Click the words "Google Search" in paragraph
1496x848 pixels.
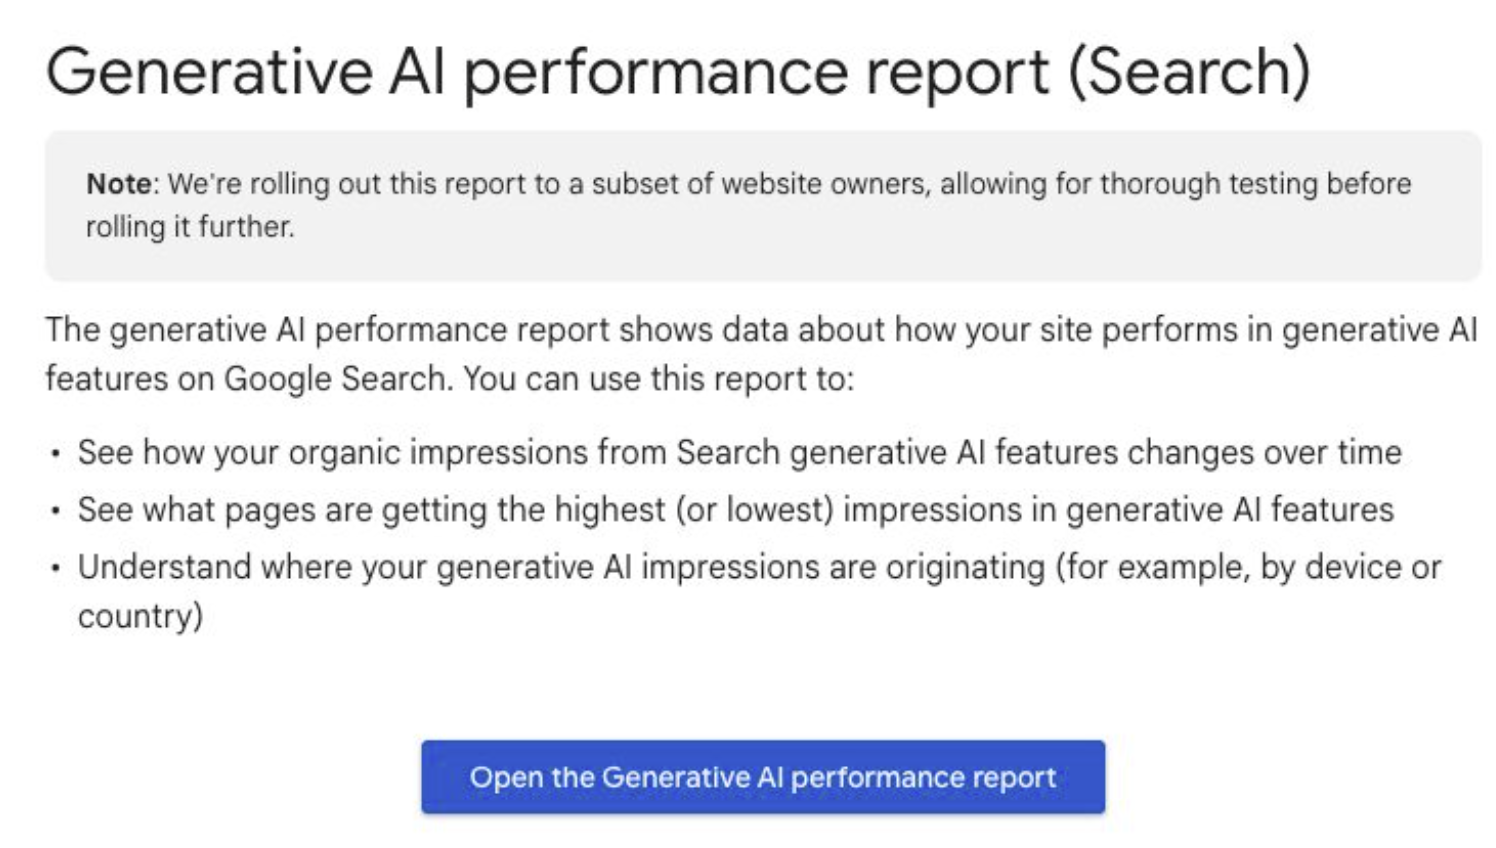click(334, 379)
